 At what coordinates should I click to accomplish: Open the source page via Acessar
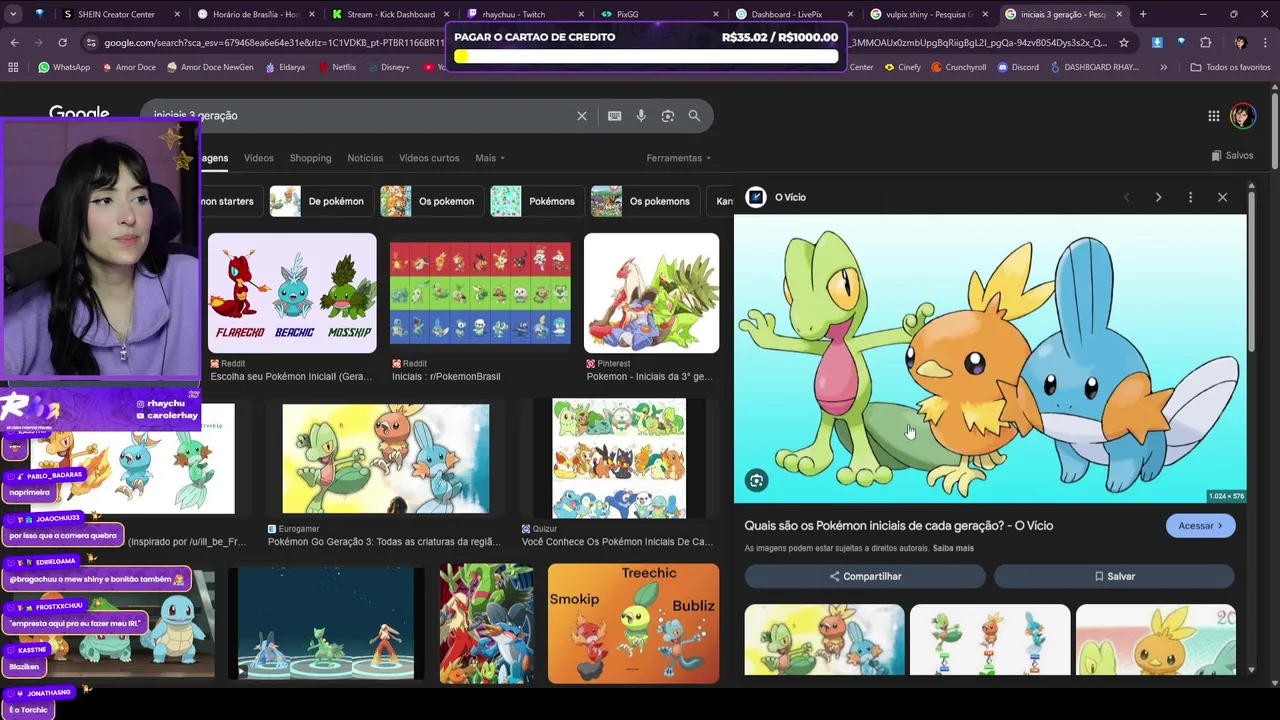point(1200,526)
